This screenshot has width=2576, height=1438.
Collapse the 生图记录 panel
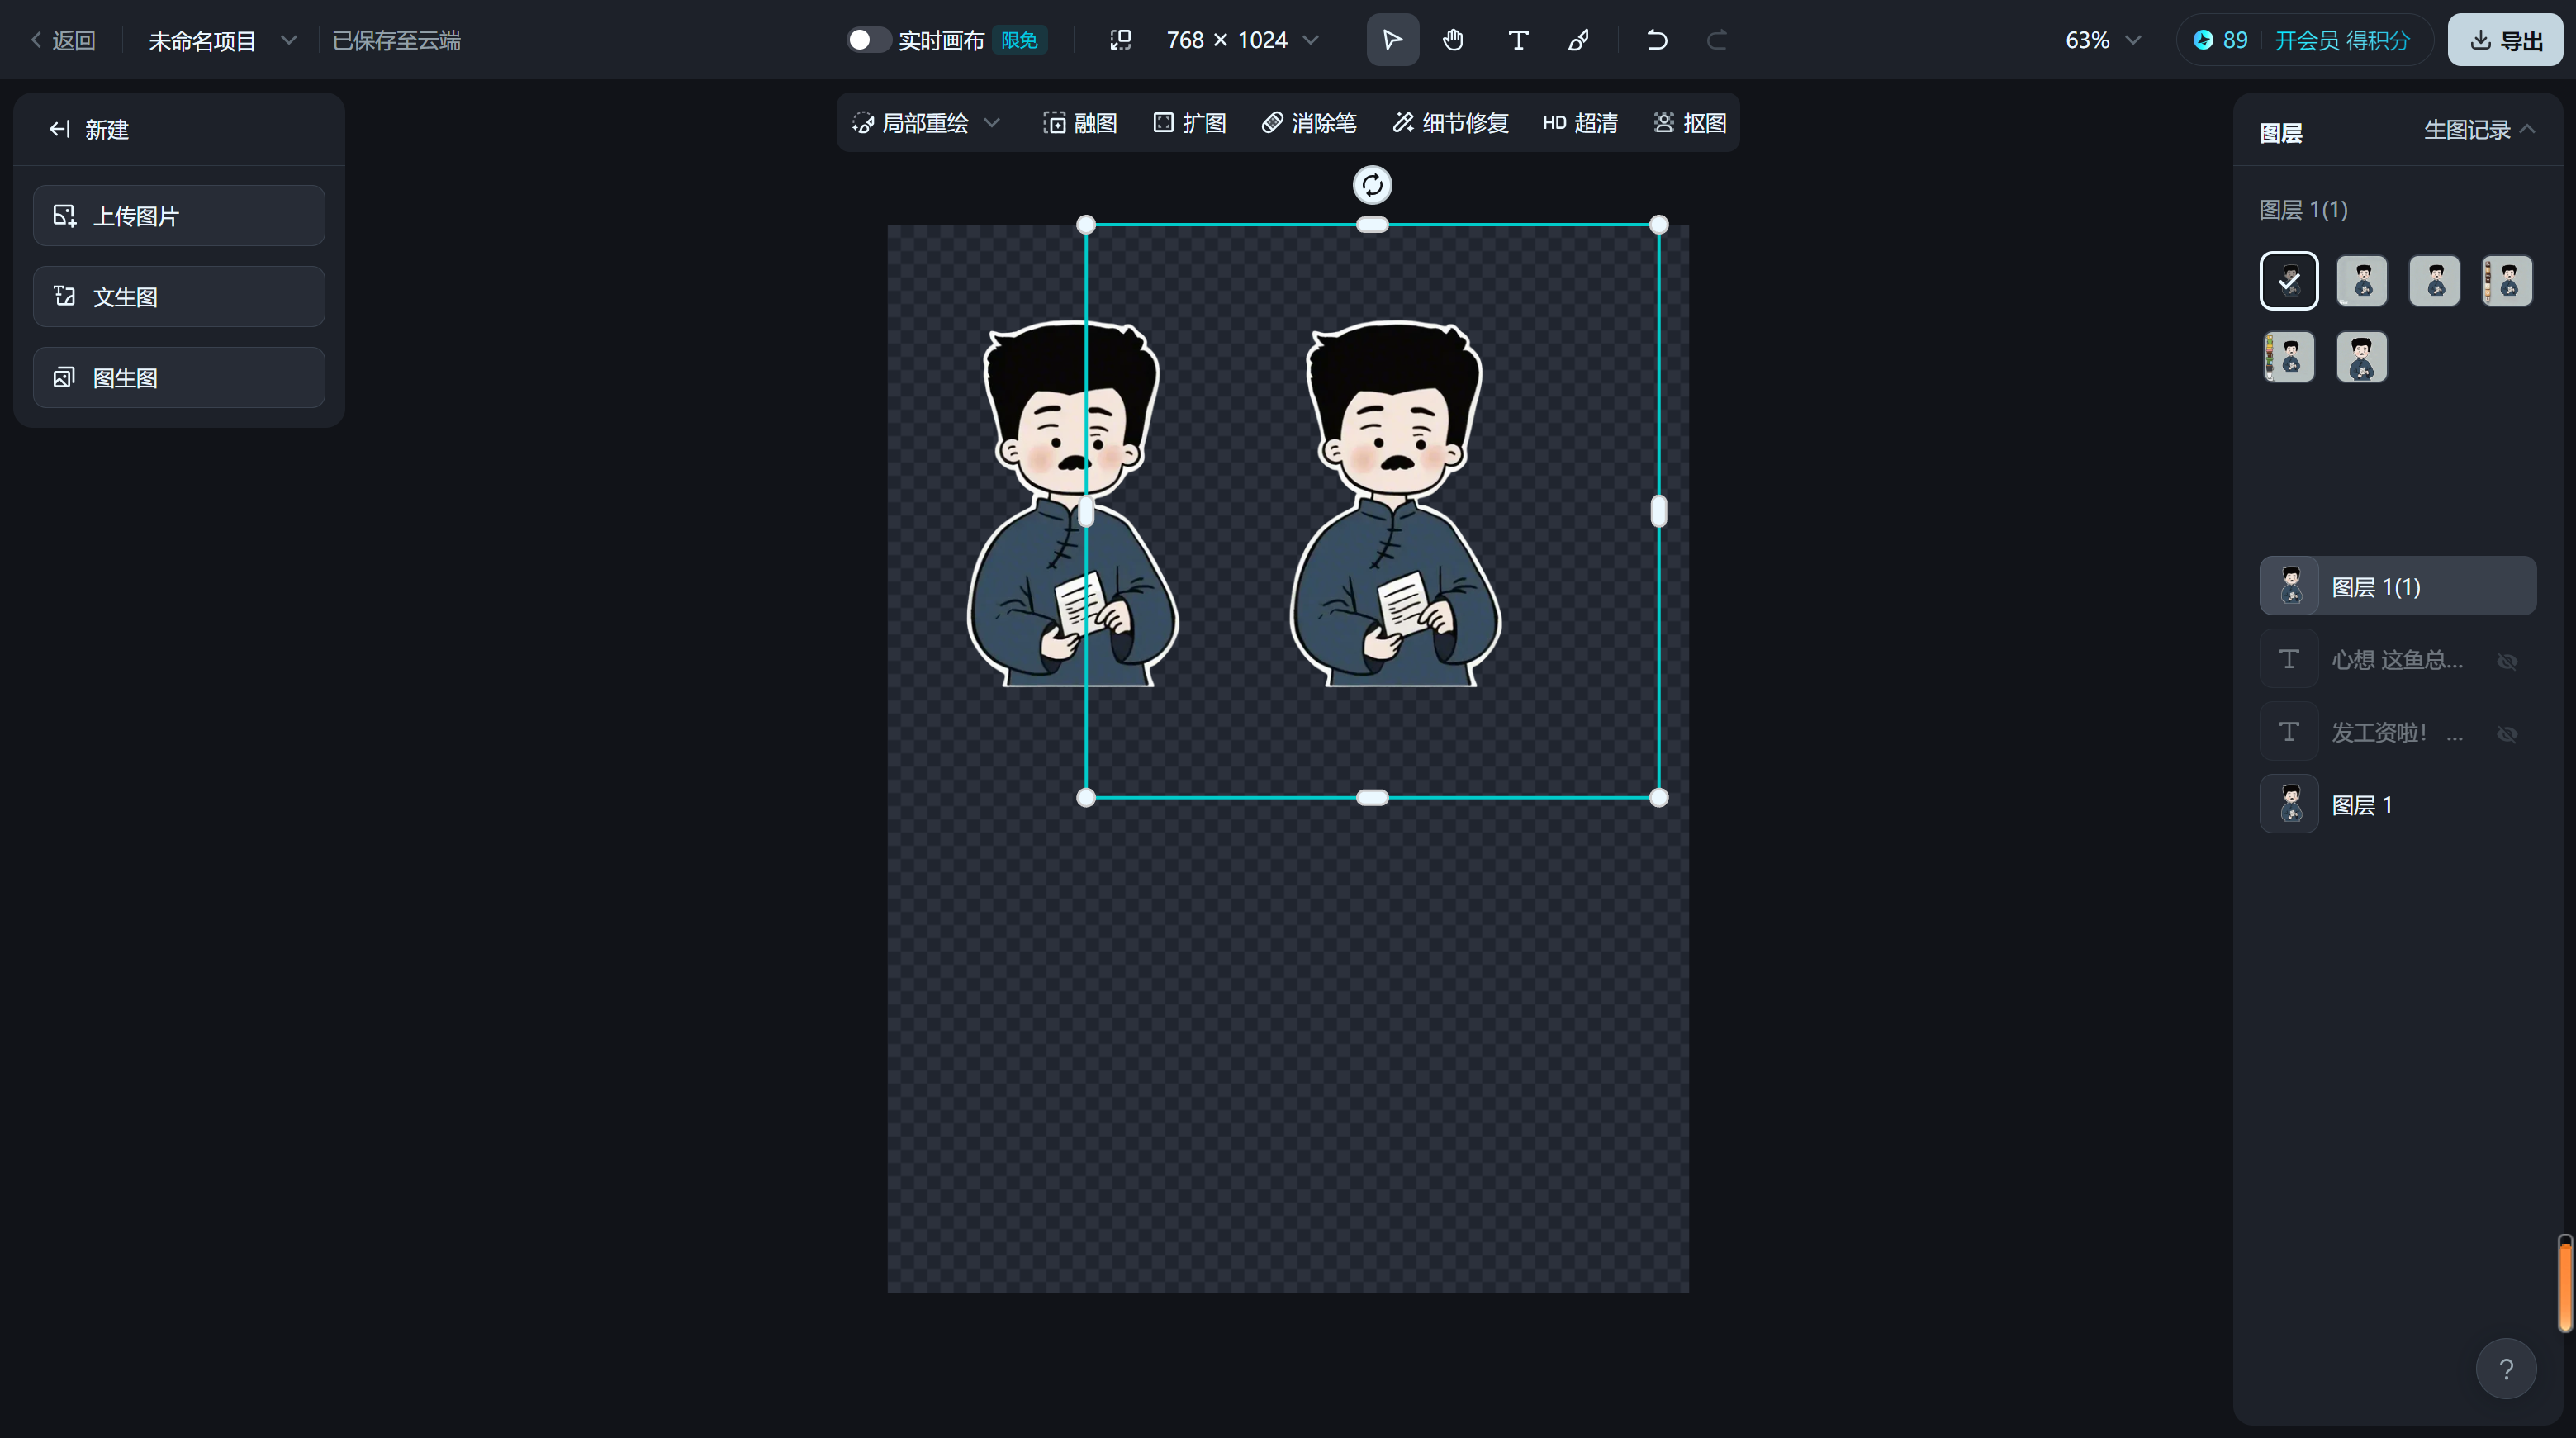(2527, 129)
